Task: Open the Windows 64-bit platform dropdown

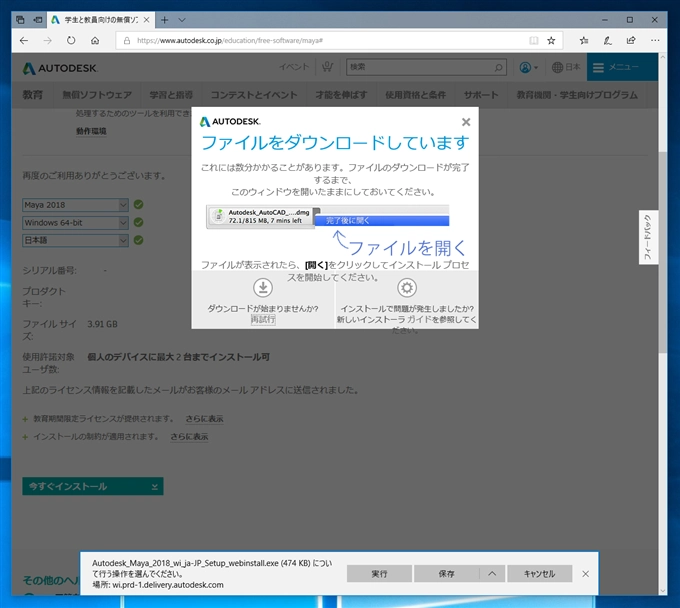Action: click(75, 222)
